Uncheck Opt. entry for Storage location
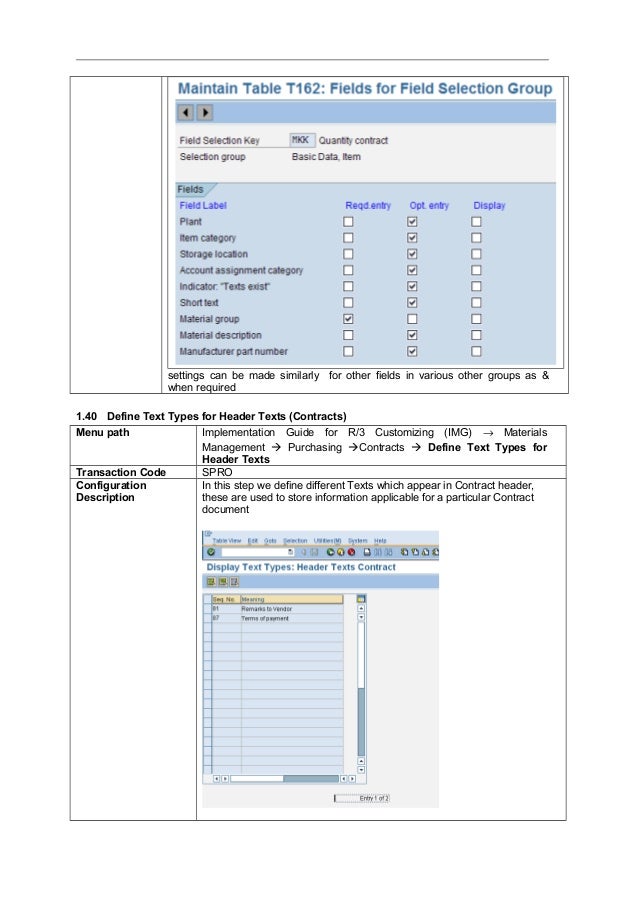638x903 pixels. (412, 254)
